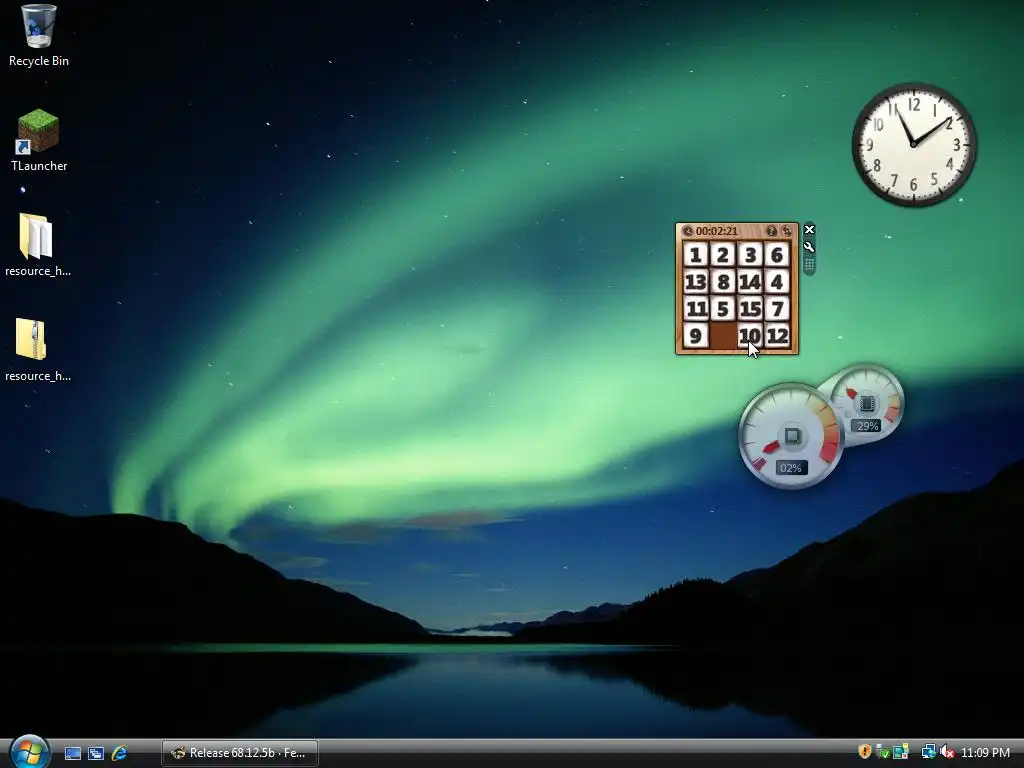Slide puzzle tile 9 into gap
This screenshot has width=1024, height=768.
pos(696,336)
